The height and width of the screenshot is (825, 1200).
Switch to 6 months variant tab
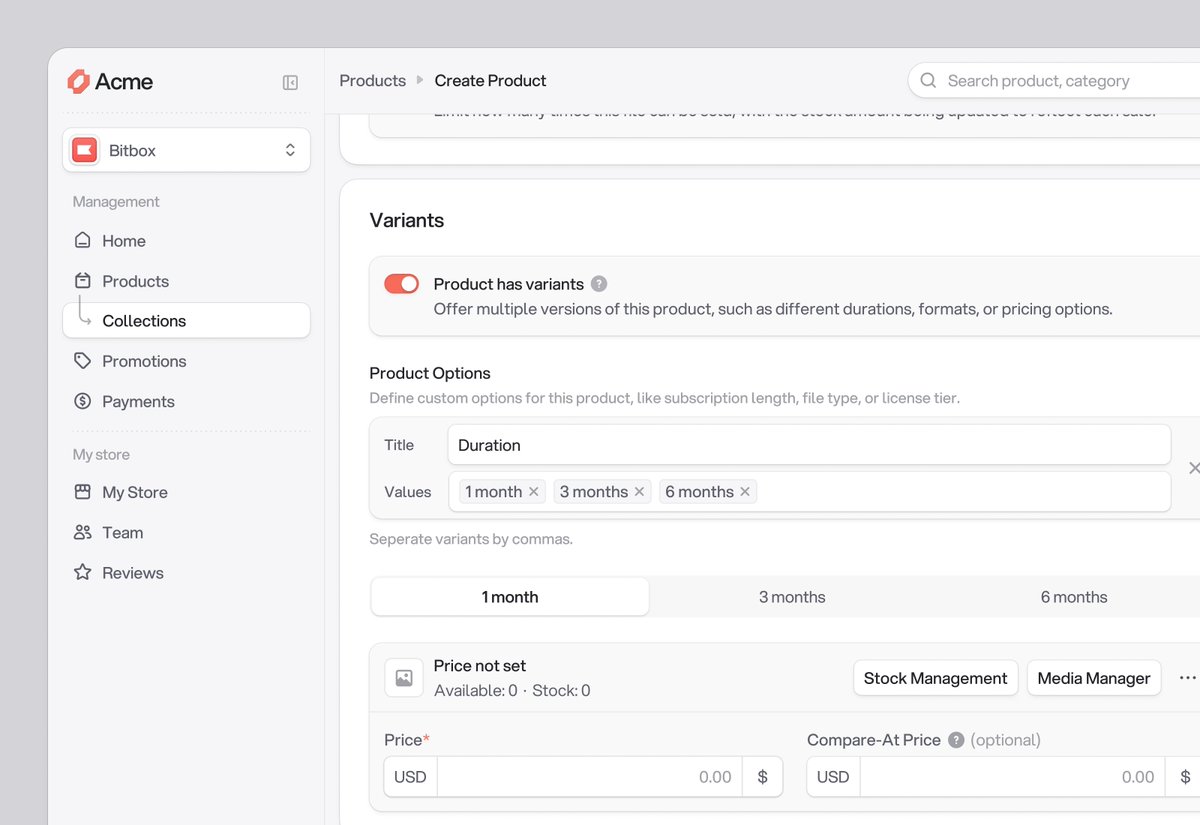tap(1074, 597)
